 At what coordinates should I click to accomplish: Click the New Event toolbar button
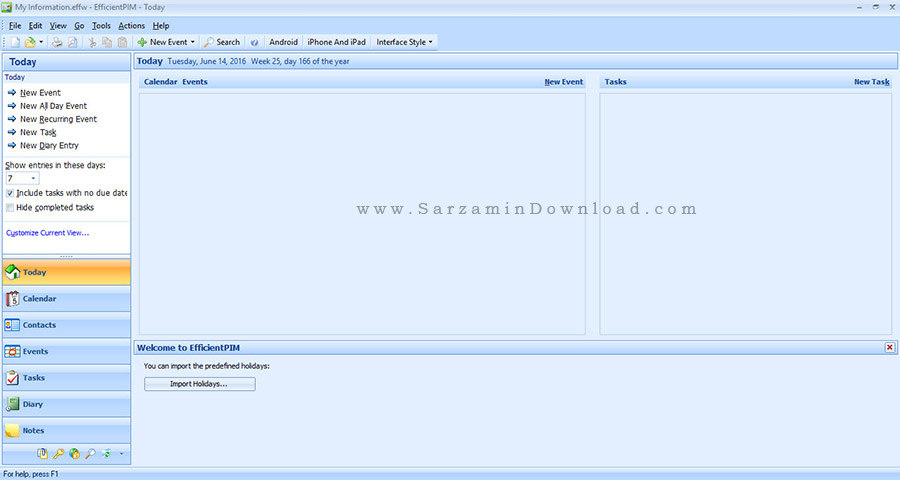[x=162, y=42]
